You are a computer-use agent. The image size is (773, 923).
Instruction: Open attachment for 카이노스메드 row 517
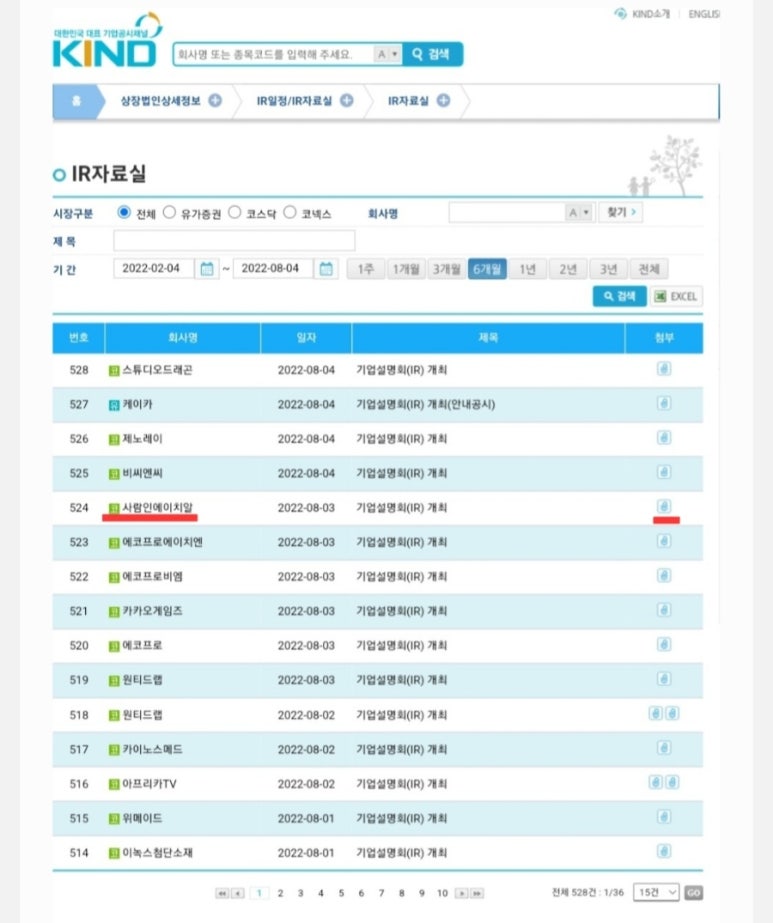[x=663, y=748]
